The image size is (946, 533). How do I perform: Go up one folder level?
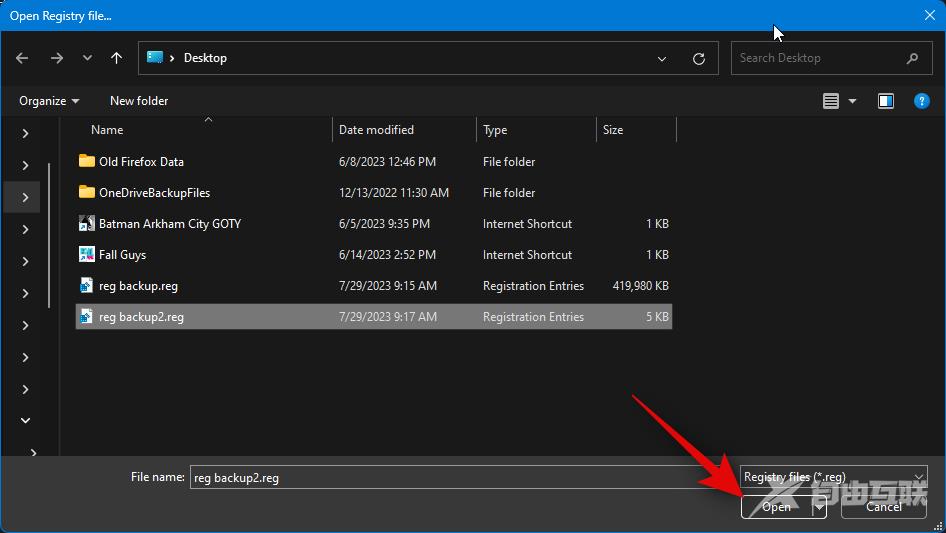116,58
